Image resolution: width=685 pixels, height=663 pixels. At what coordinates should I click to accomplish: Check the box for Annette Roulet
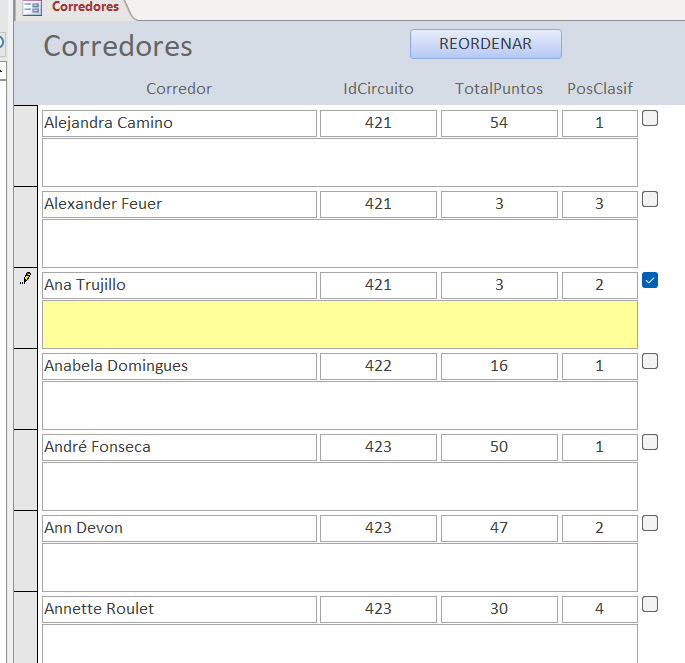tap(650, 604)
